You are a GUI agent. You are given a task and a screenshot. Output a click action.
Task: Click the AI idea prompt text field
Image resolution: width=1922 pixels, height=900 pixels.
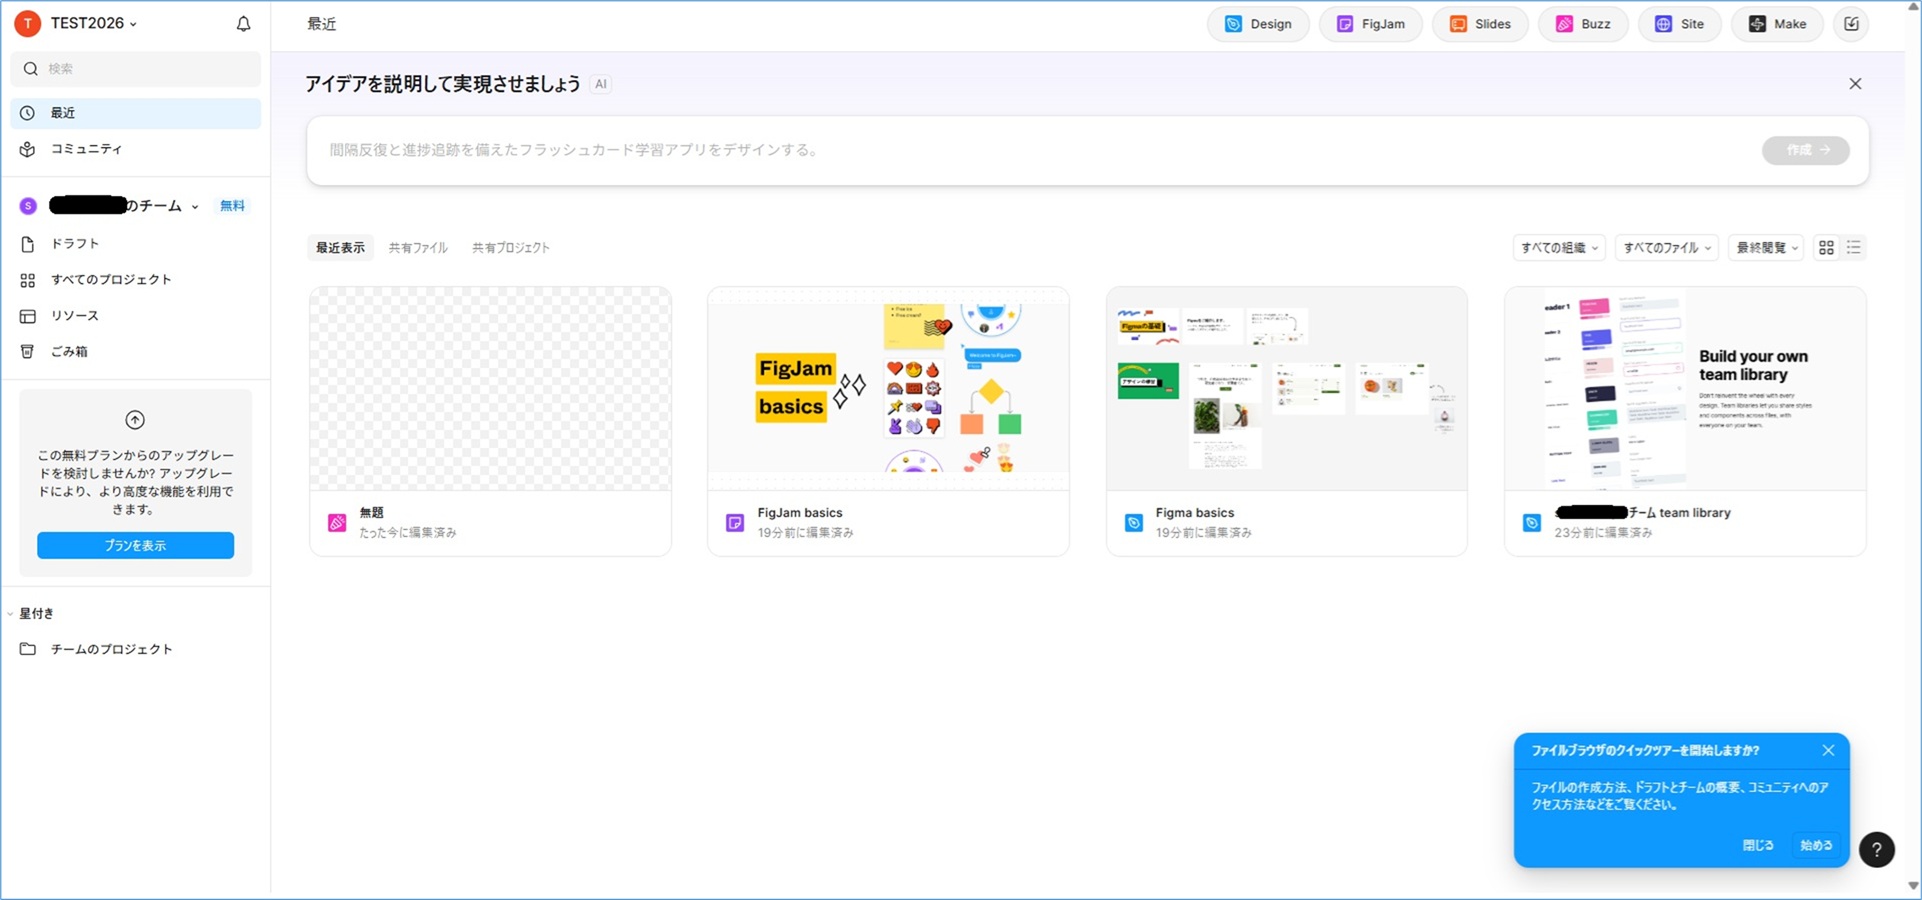pos(1036,150)
